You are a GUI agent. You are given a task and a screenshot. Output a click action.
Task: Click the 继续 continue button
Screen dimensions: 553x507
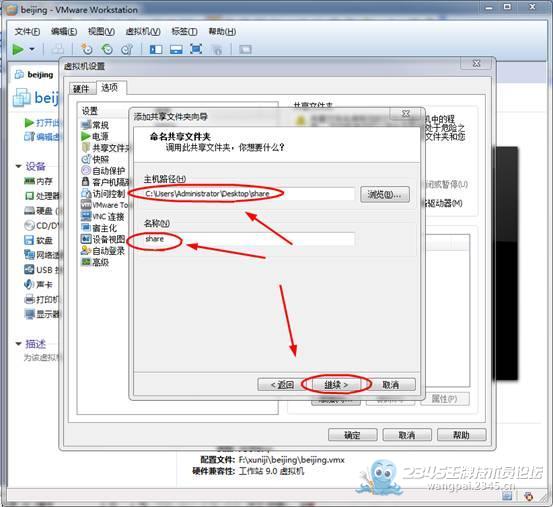[336, 385]
